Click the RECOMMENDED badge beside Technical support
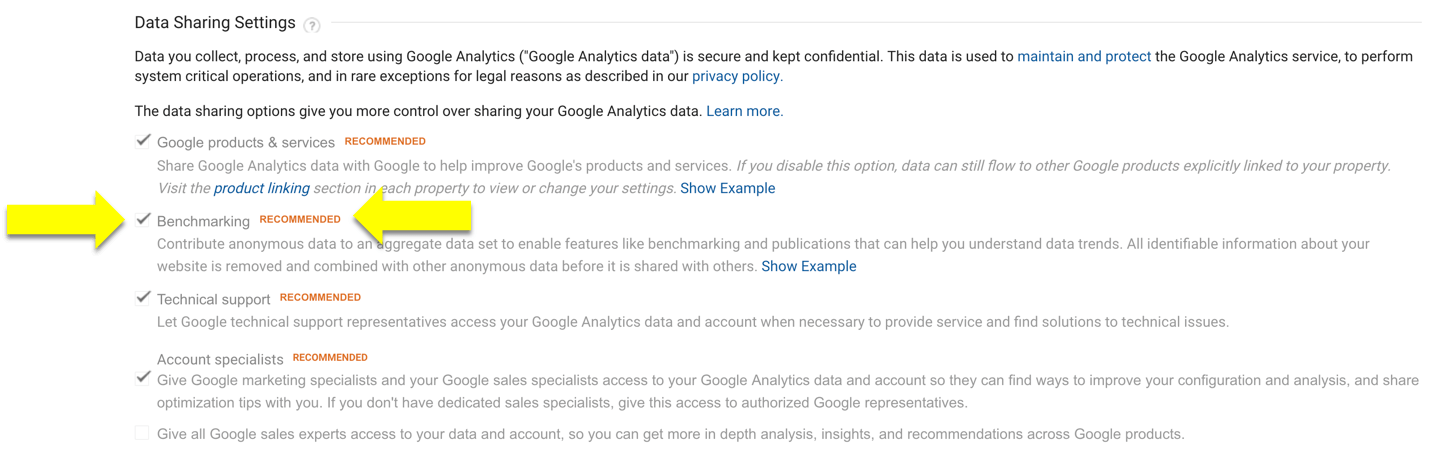The height and width of the screenshot is (458, 1441). click(320, 297)
